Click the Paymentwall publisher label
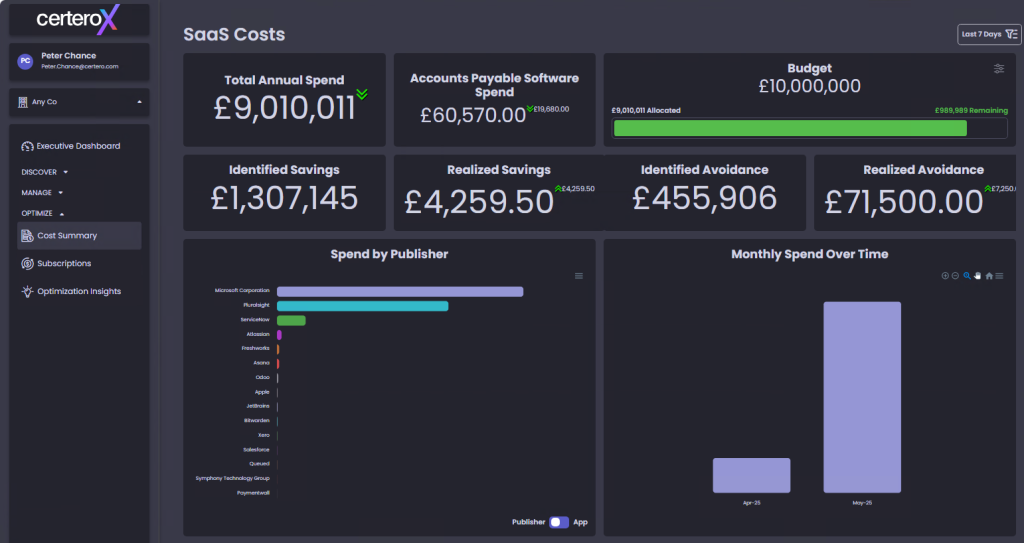 click(x=253, y=493)
